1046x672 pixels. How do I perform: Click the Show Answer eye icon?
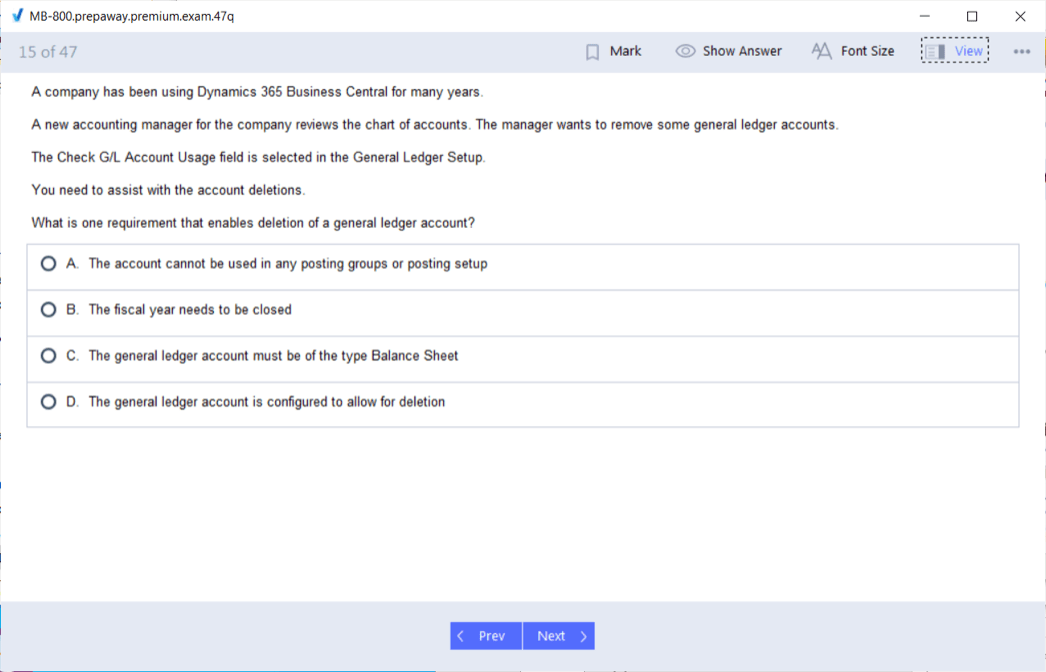[x=685, y=51]
